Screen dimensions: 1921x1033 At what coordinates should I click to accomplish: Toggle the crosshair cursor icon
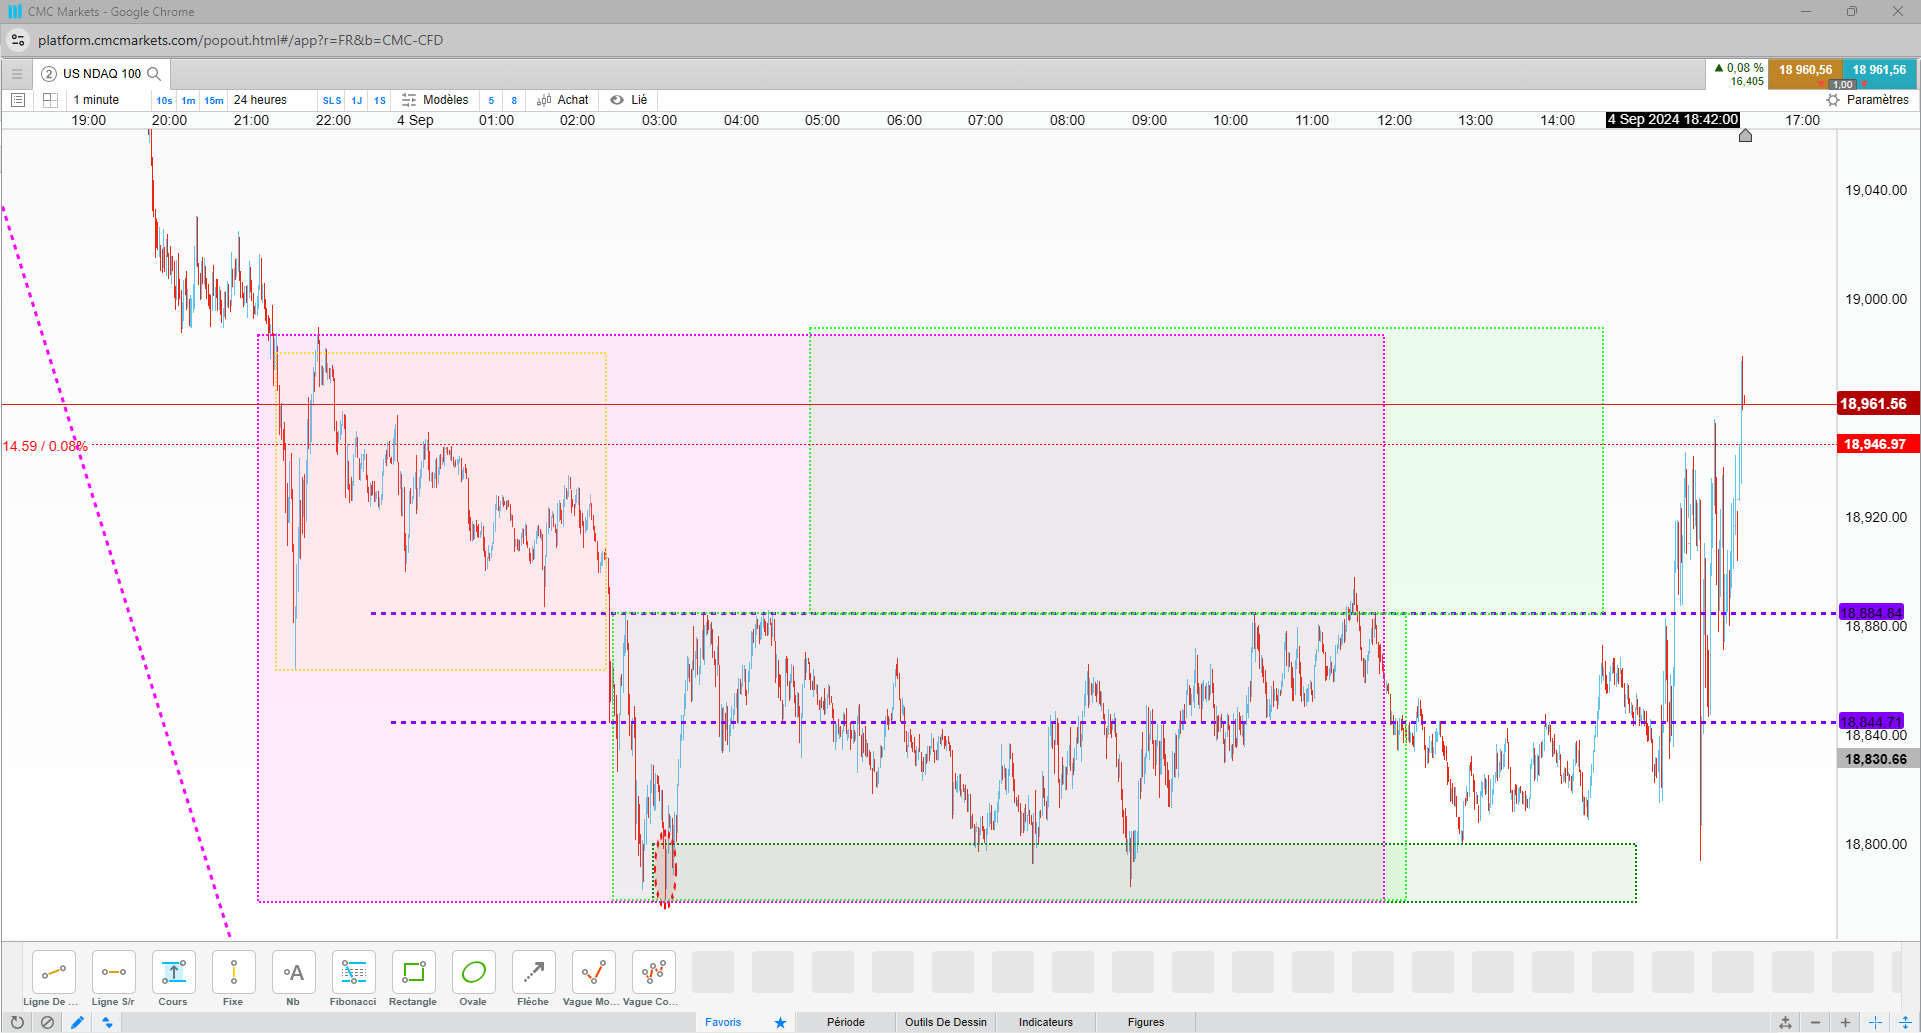pyautogui.click(x=1875, y=1022)
